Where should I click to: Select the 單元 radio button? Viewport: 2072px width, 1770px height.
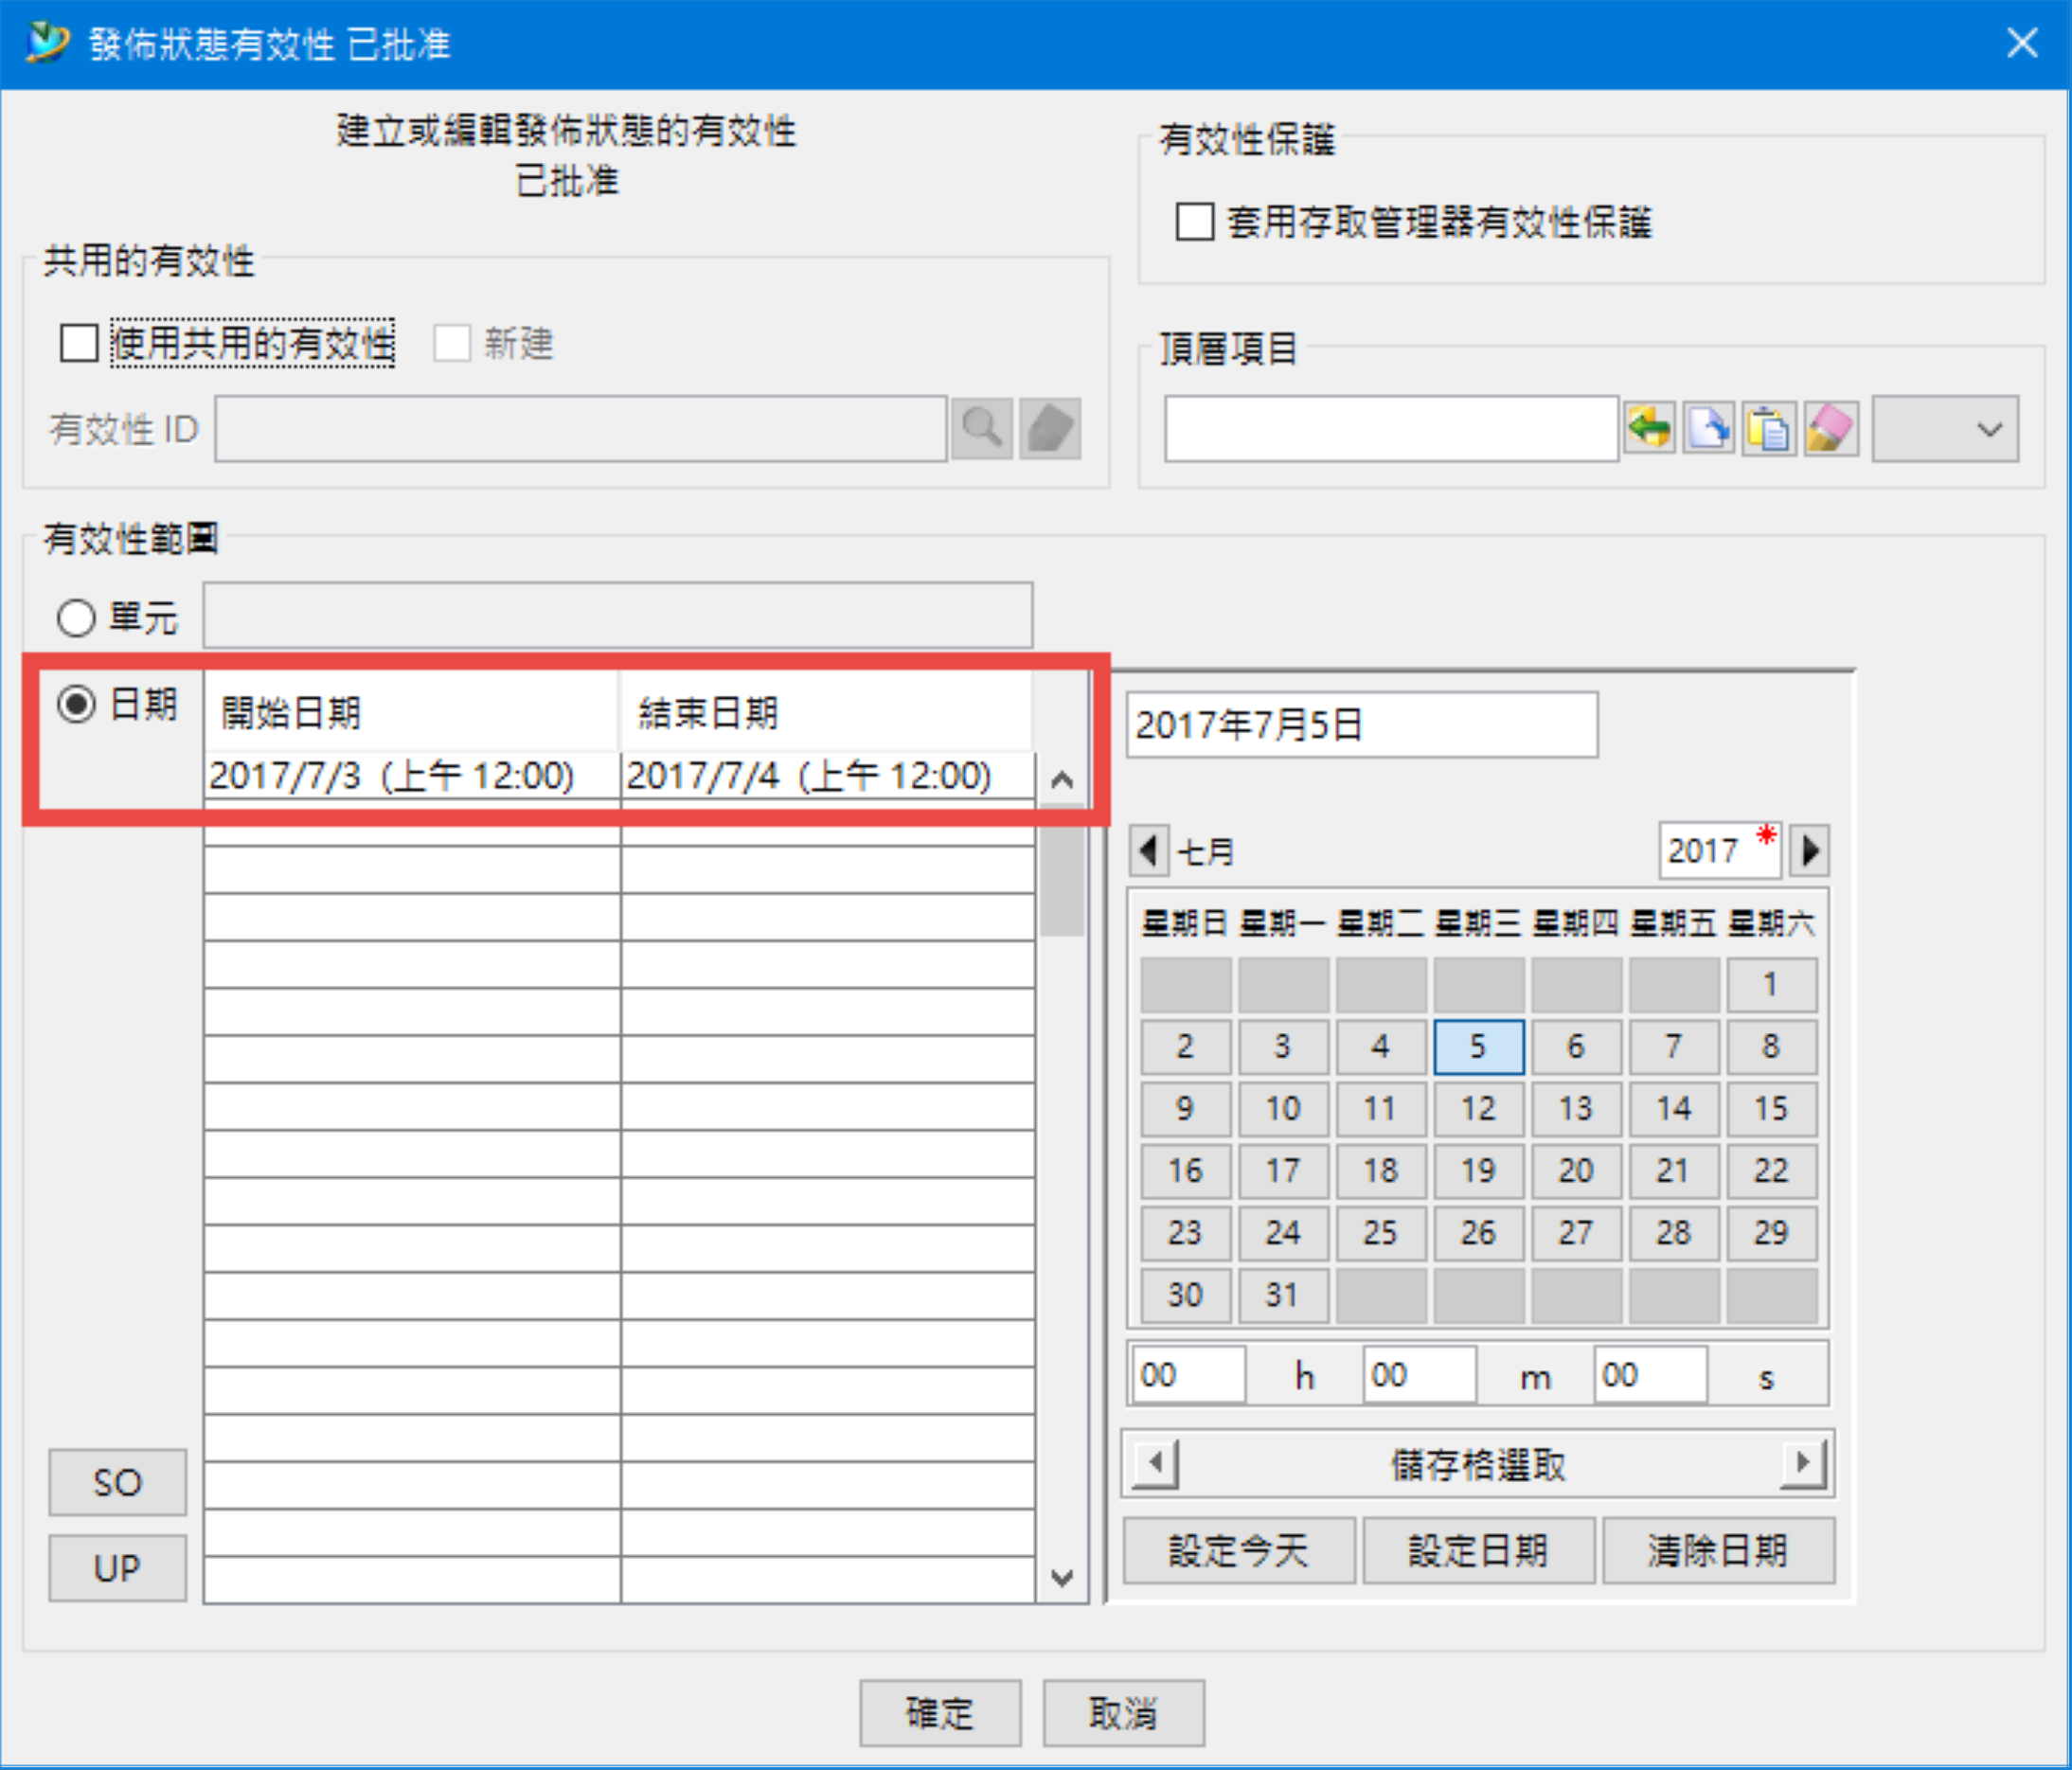pyautogui.click(x=77, y=617)
